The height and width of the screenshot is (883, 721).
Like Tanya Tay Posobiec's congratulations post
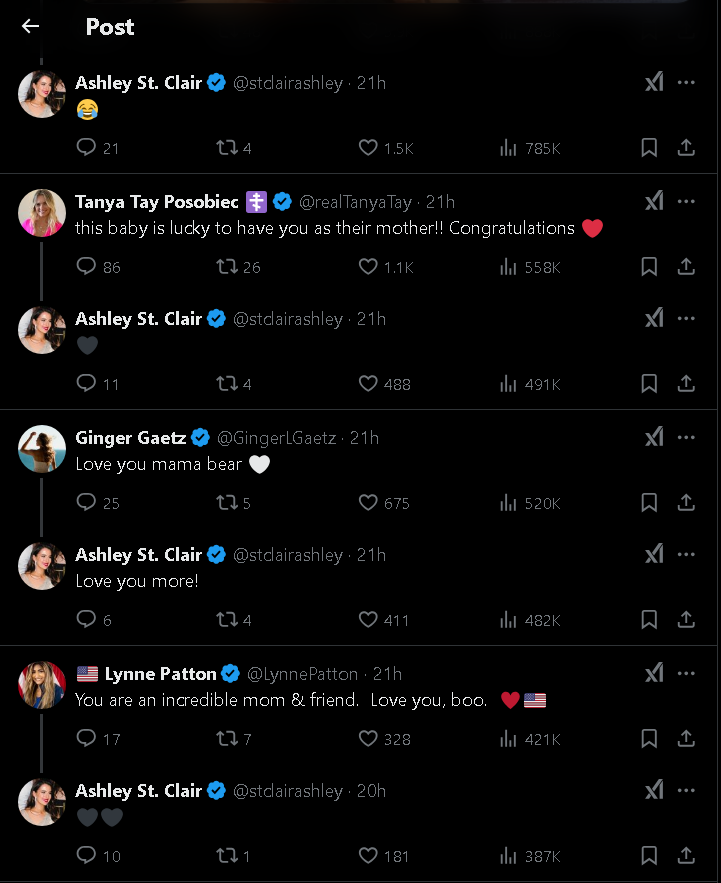pyautogui.click(x=368, y=267)
